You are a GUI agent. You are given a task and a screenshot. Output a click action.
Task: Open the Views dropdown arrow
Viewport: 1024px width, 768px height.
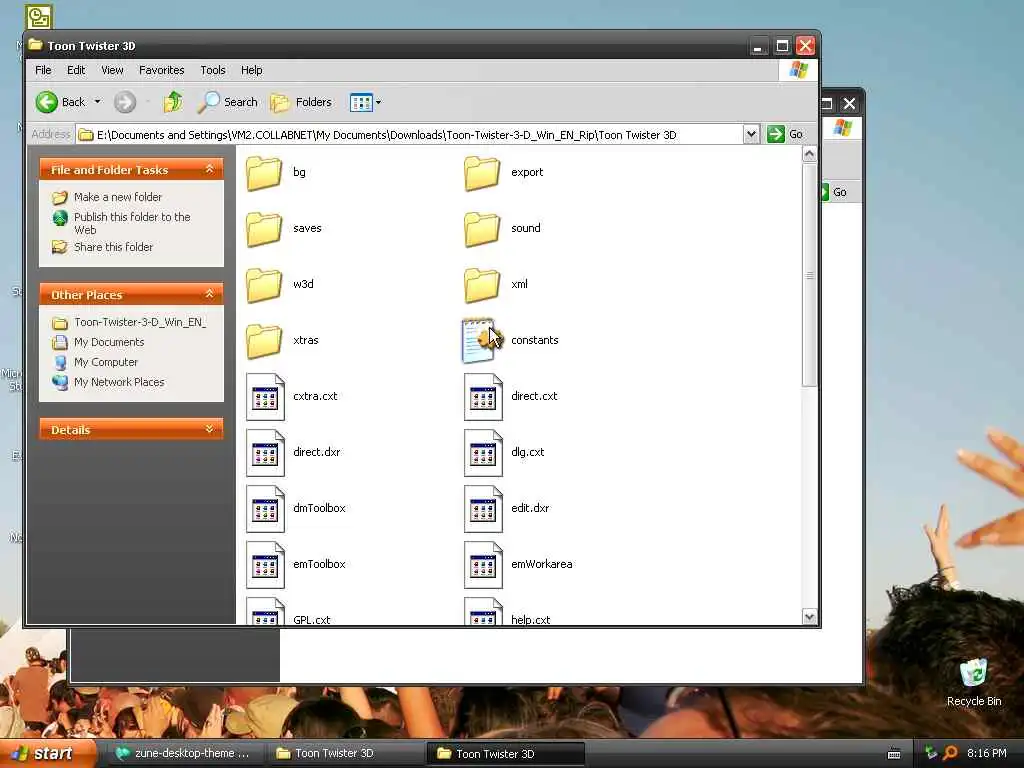click(378, 102)
